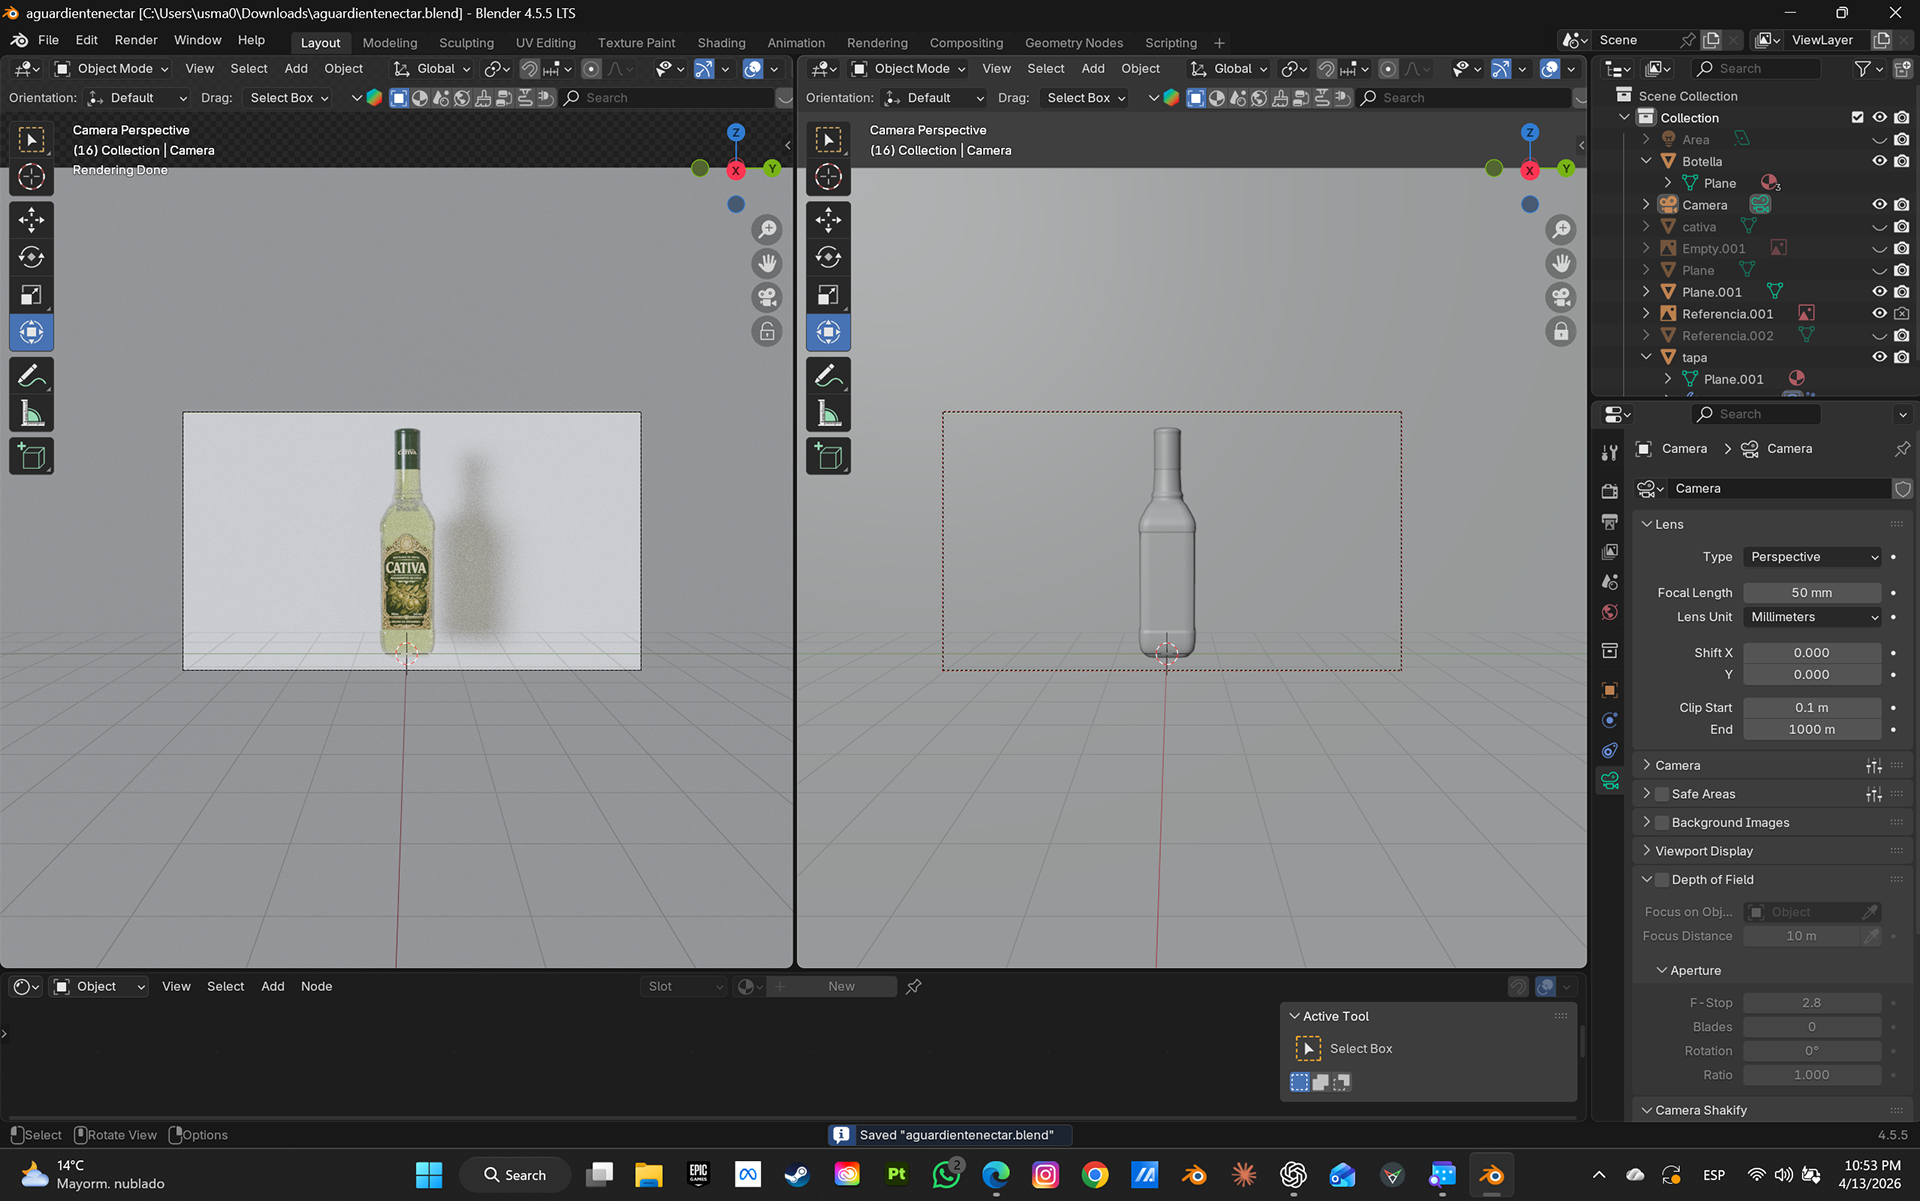Screen dimensions: 1920x1201
Task: Toggle camera view in left viewport
Action: coord(767,297)
